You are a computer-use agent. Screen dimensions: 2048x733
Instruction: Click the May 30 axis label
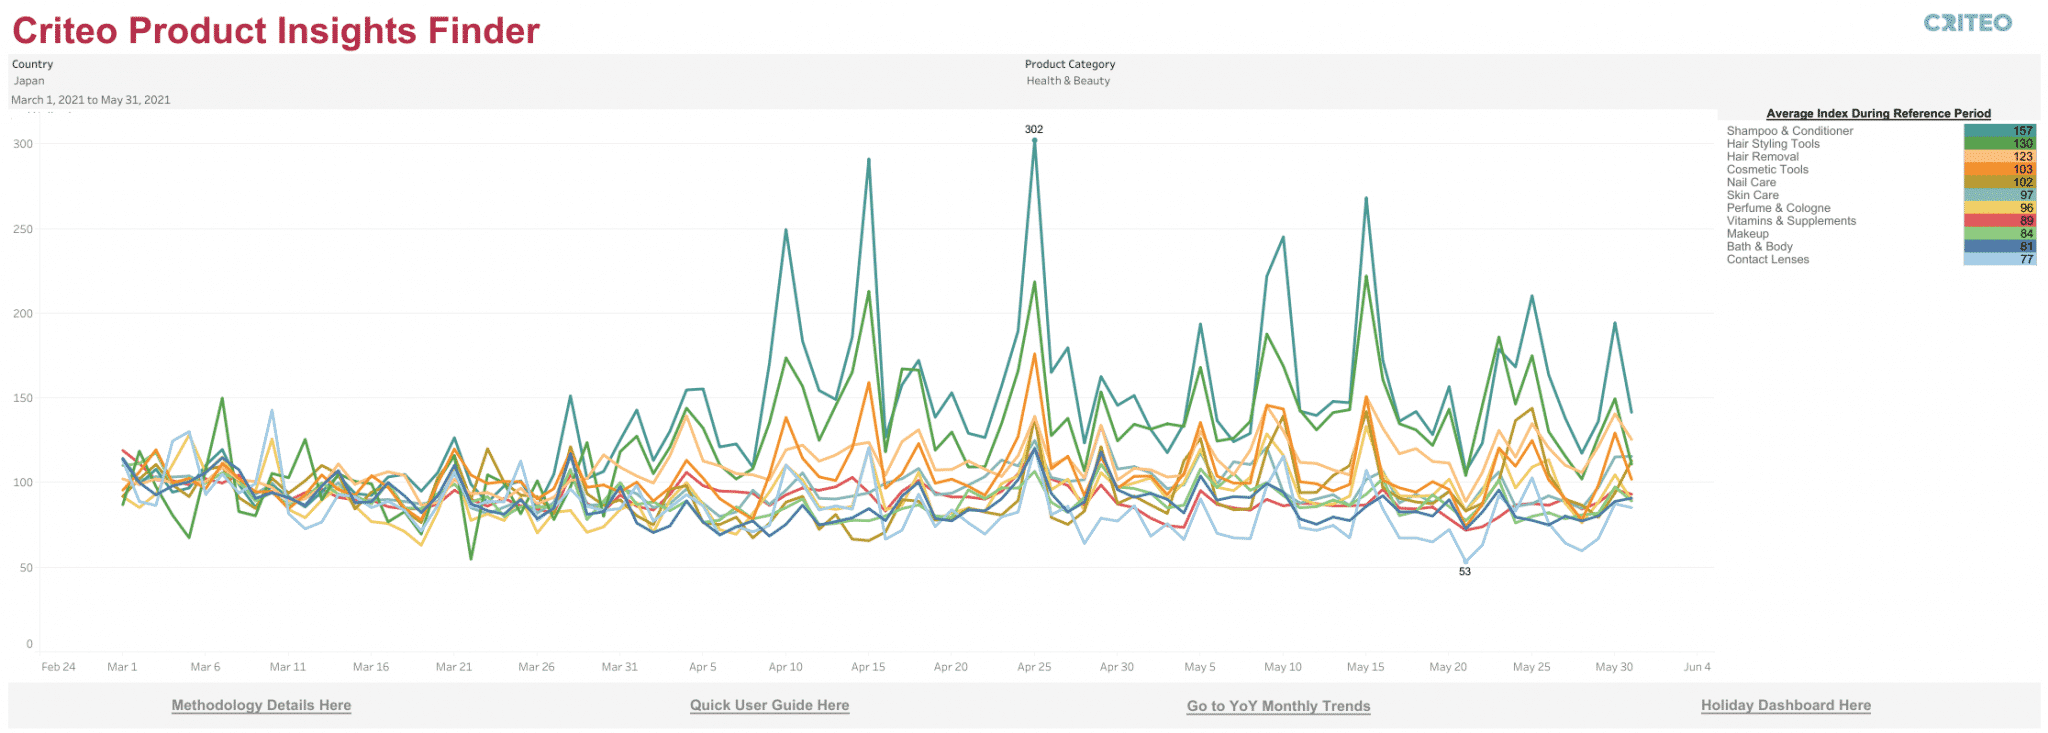(x=1614, y=667)
